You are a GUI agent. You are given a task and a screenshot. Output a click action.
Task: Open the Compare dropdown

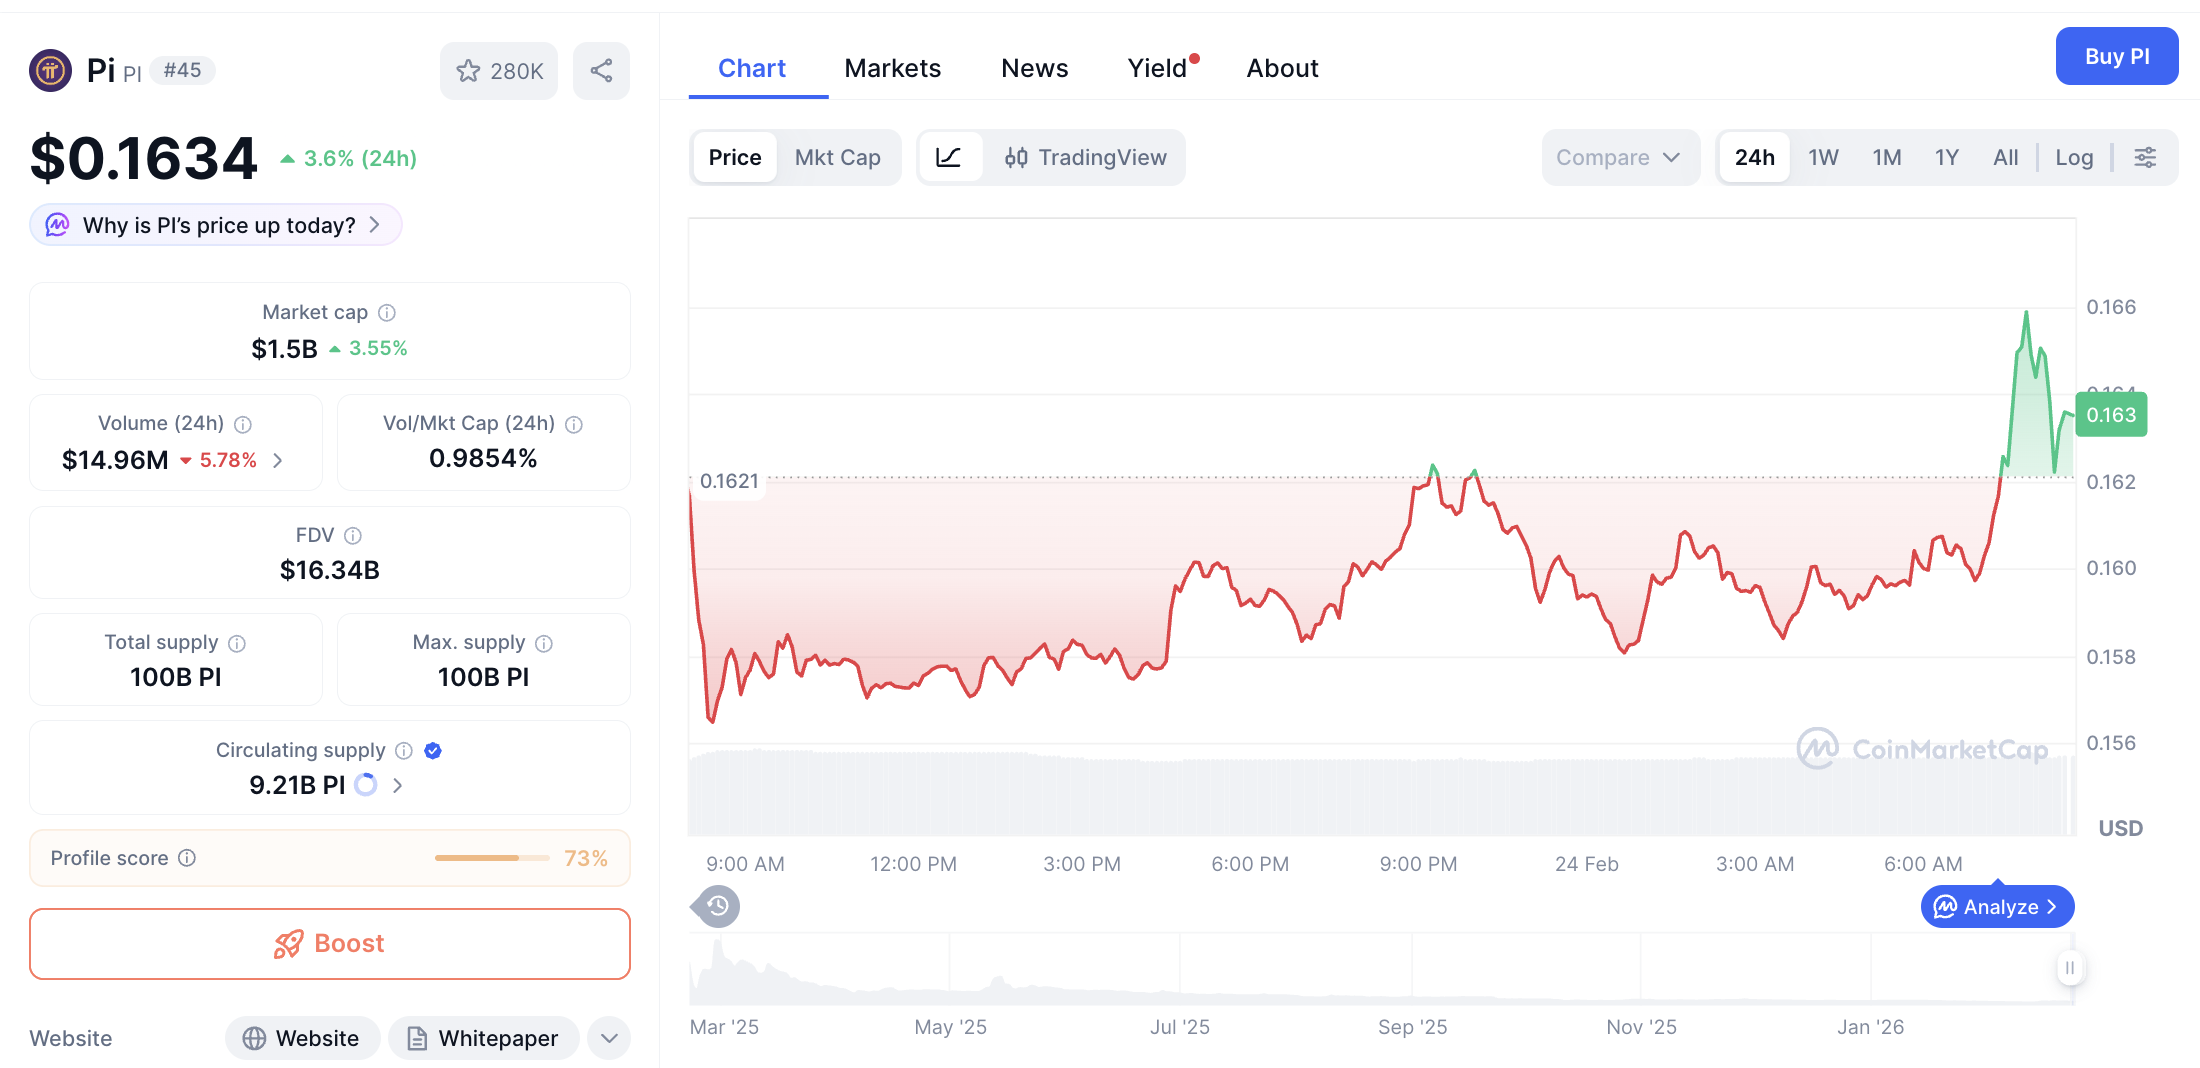[1620, 157]
